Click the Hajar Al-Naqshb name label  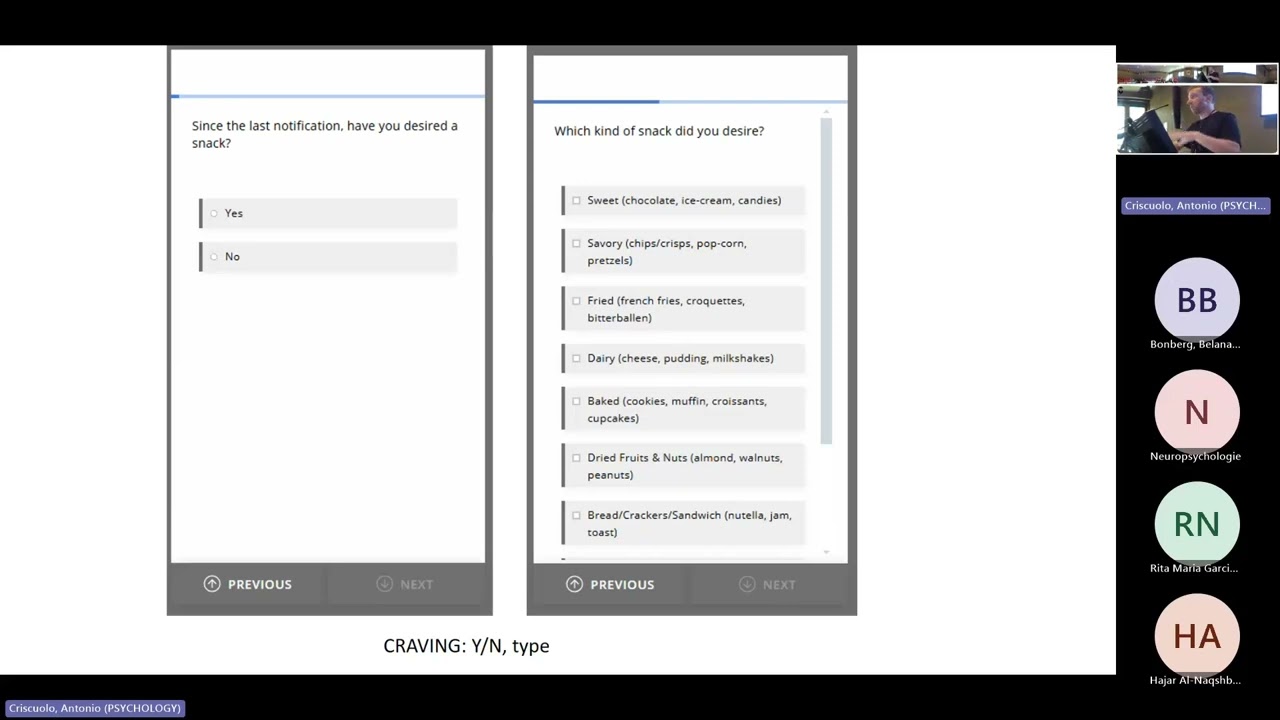coord(1195,680)
